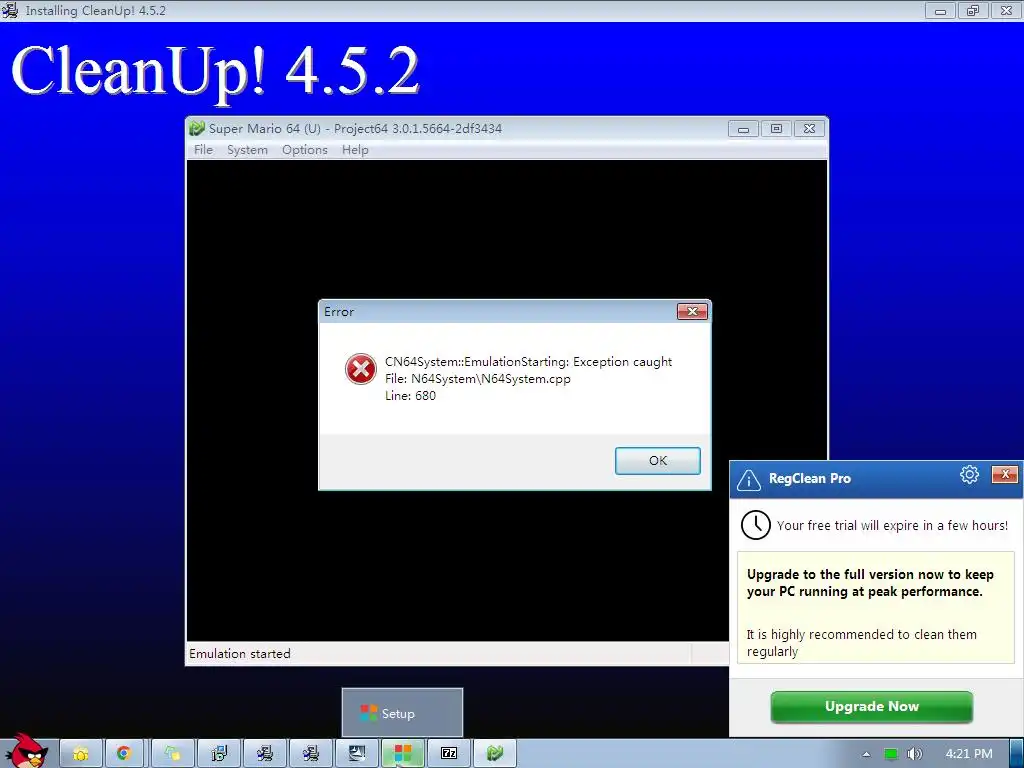Viewport: 1024px width, 768px height.
Task: Click 'Line: 680' error text
Action: coord(410,396)
